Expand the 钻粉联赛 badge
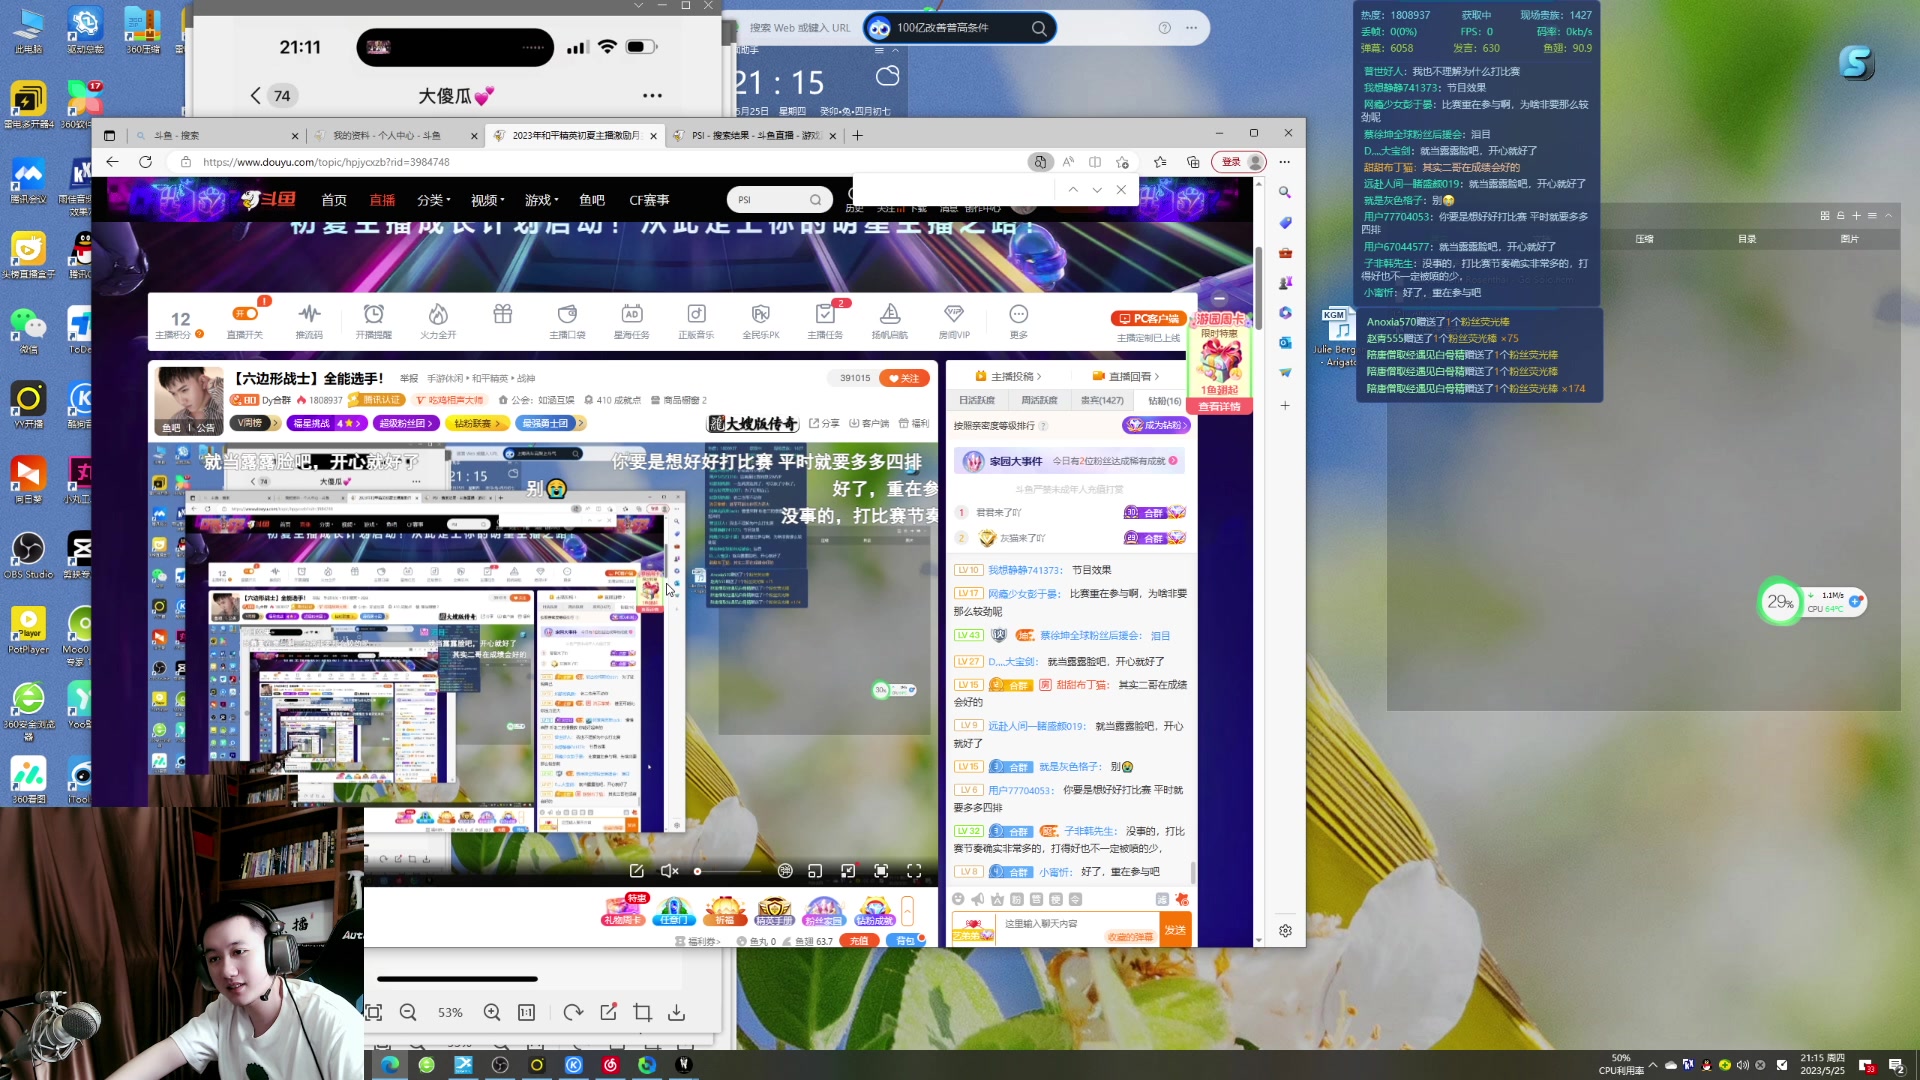This screenshot has height=1080, width=1920. [476, 423]
